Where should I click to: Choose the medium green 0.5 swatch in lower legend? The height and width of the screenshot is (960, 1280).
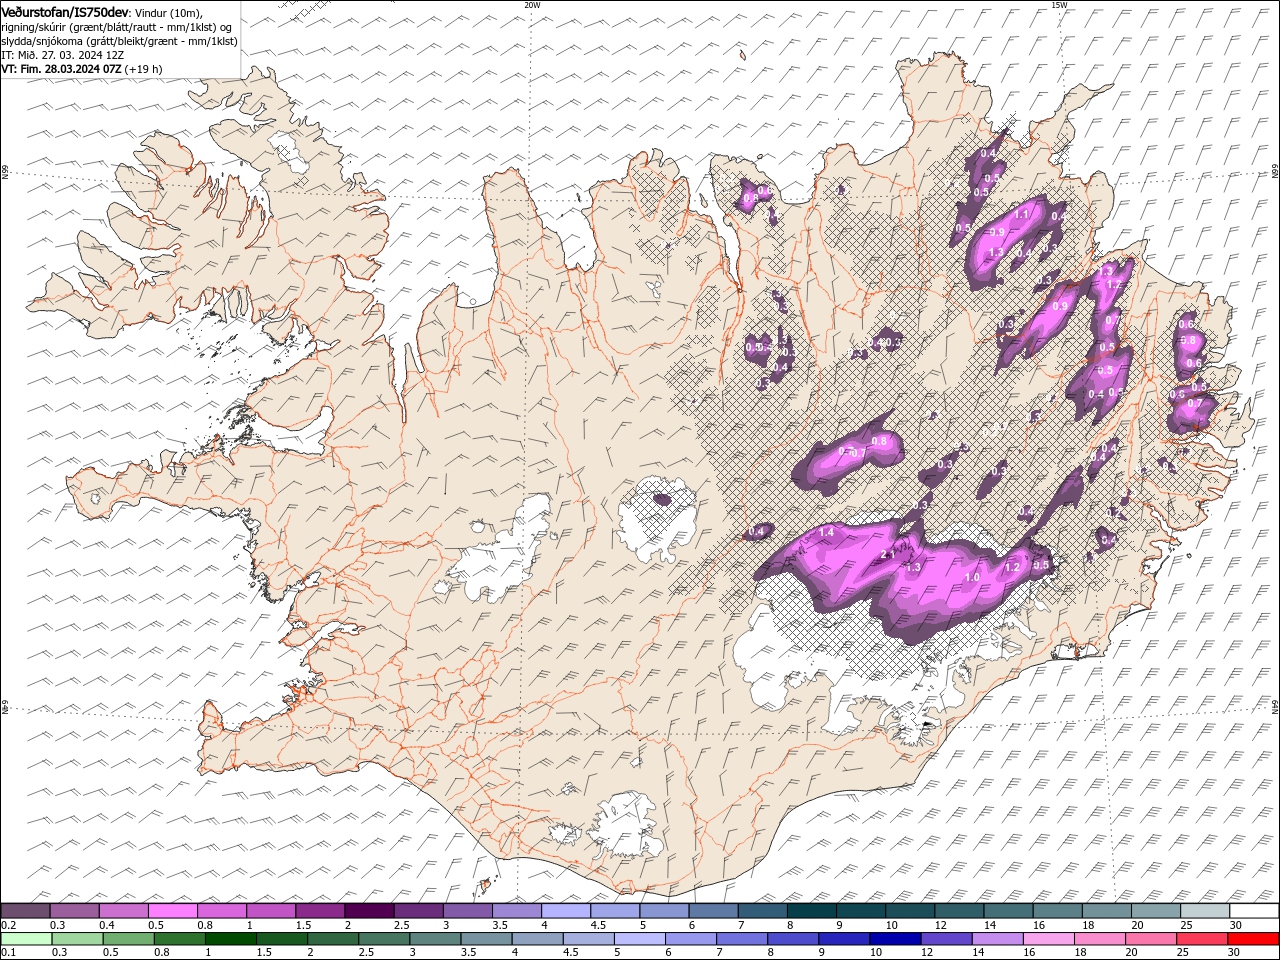pos(129,939)
